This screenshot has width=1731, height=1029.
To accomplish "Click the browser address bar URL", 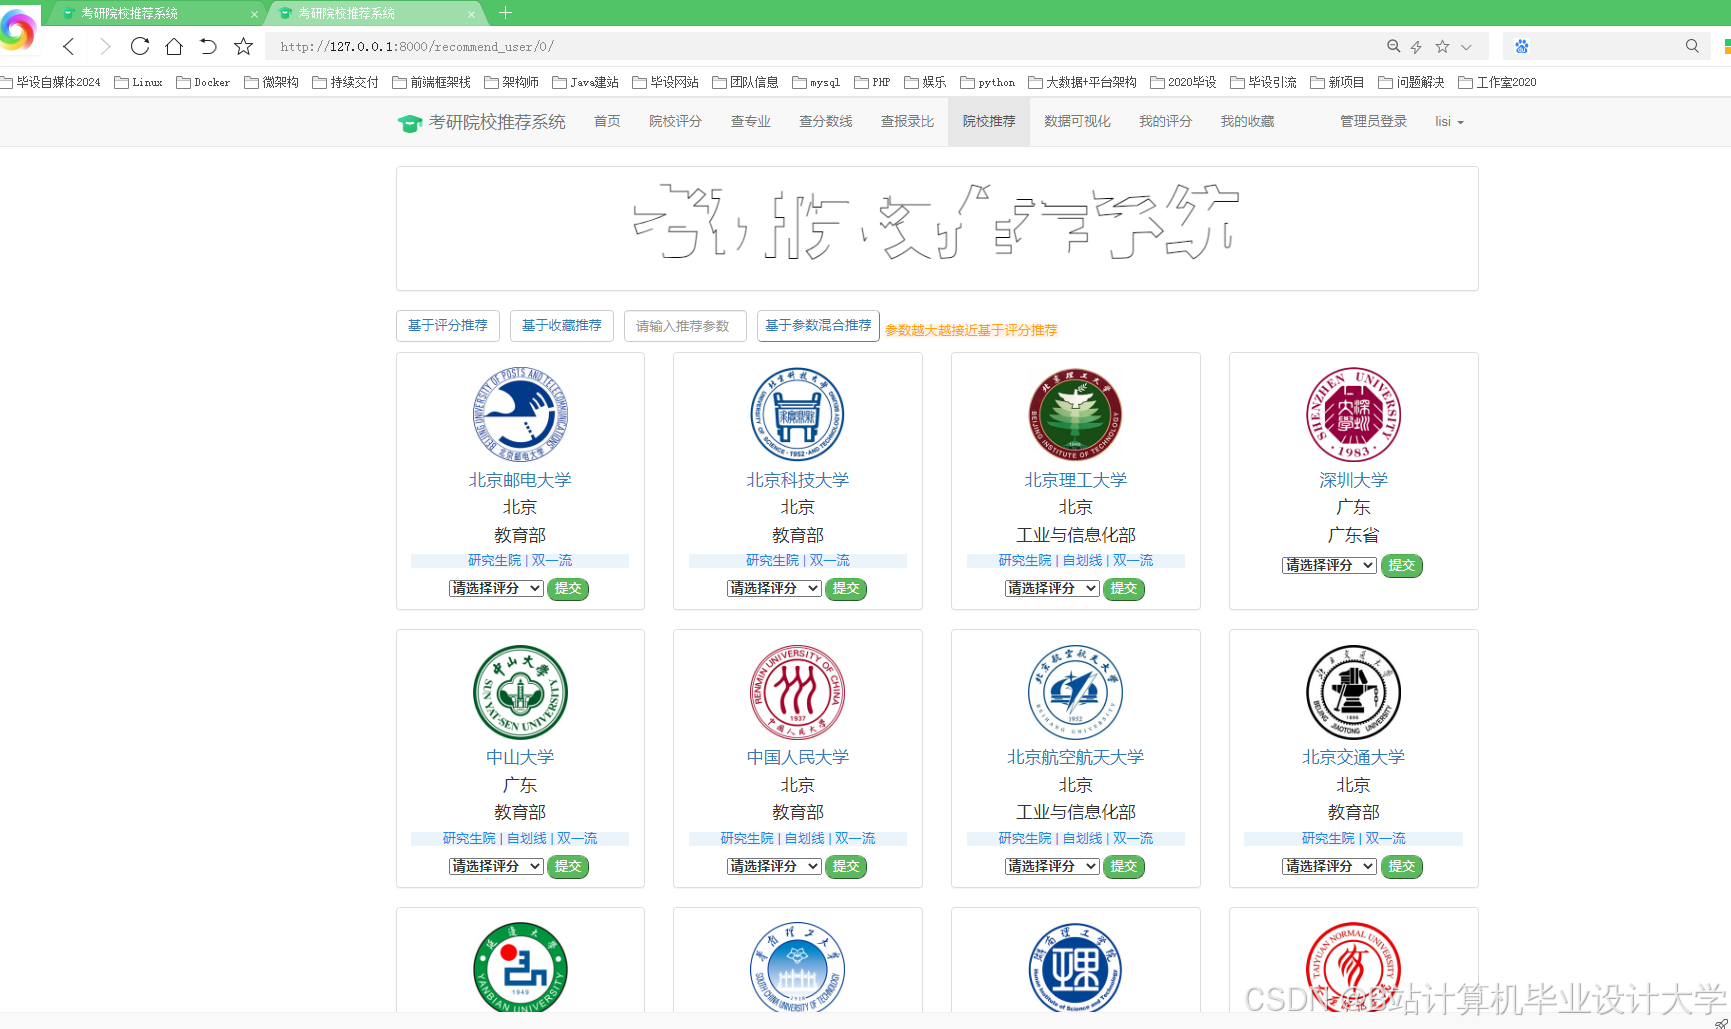I will click(x=417, y=47).
